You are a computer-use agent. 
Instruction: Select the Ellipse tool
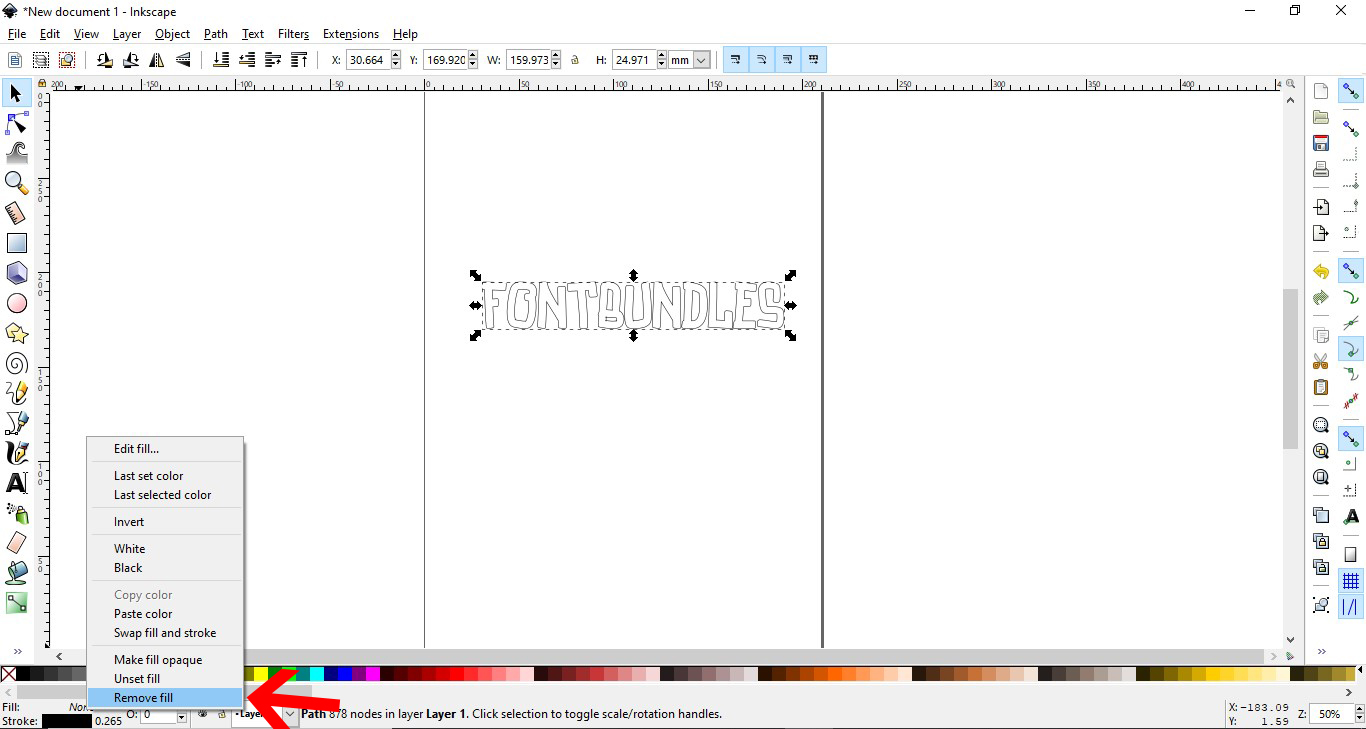(x=16, y=303)
